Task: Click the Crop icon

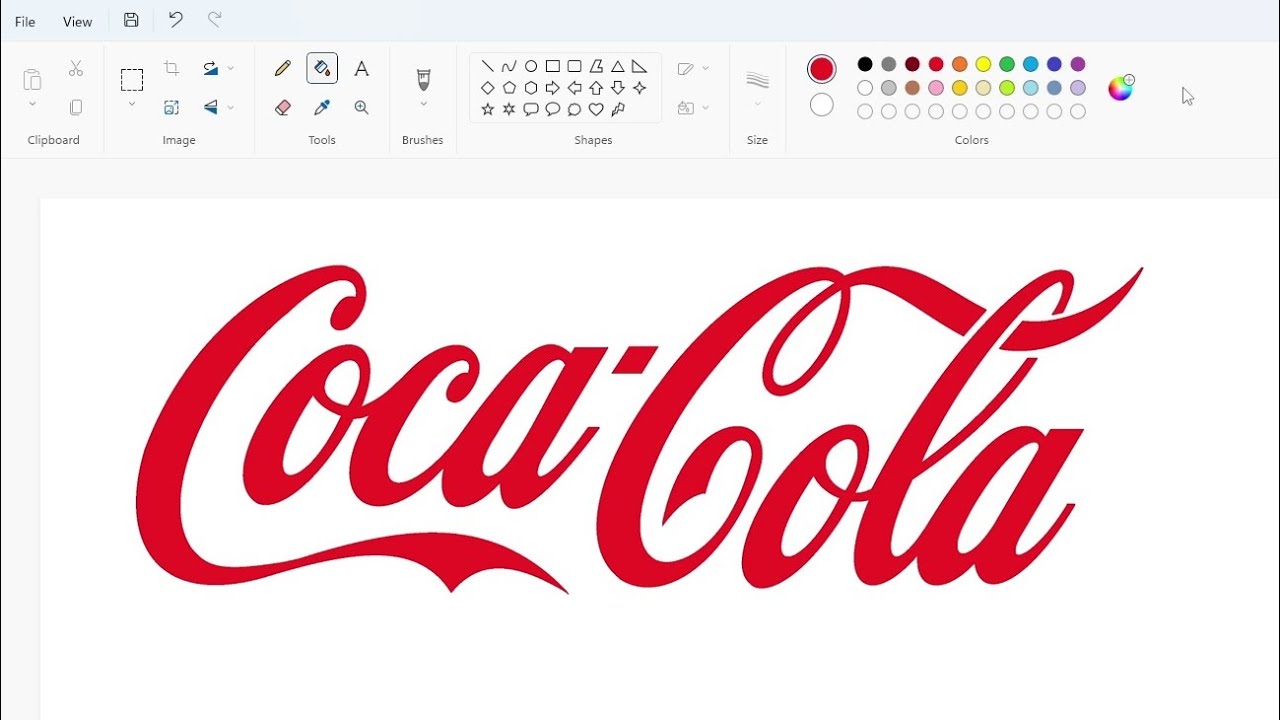Action: click(x=172, y=68)
